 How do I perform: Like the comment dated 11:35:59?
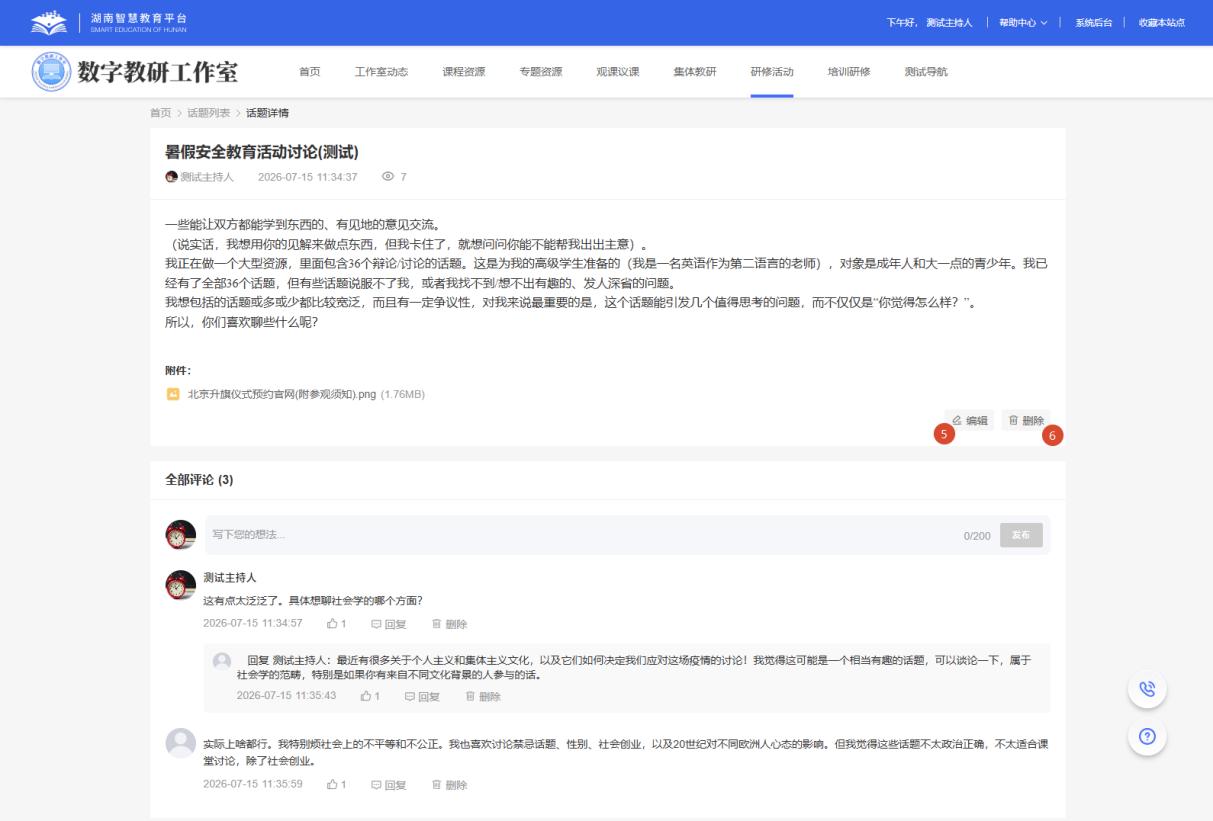tap(336, 785)
